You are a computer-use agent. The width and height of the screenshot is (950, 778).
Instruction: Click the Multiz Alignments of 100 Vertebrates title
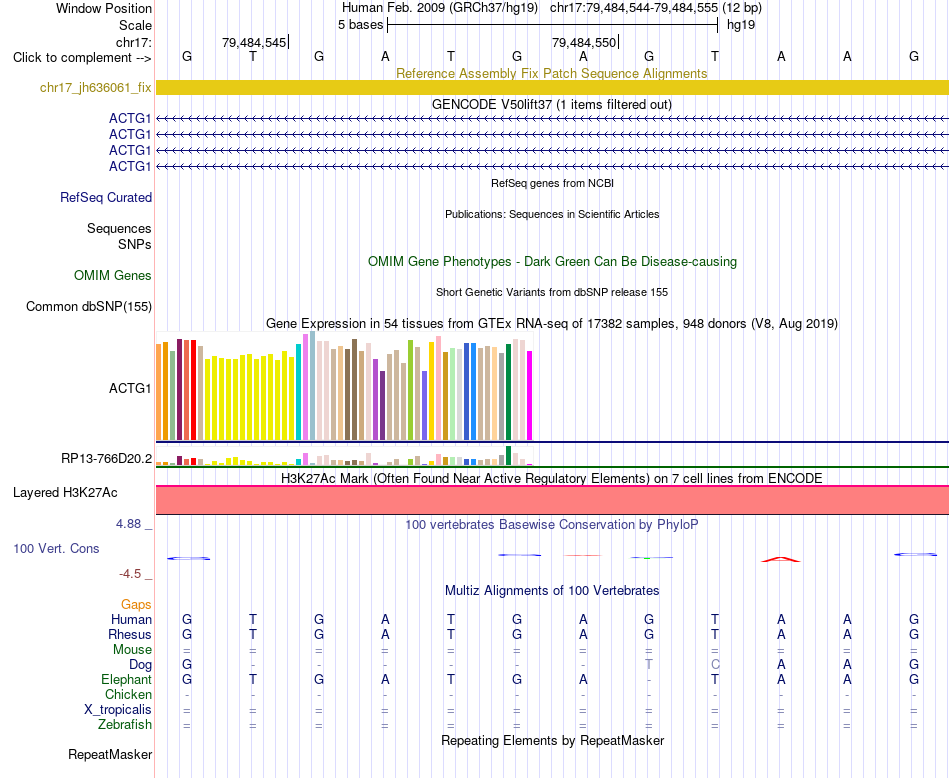click(x=552, y=590)
